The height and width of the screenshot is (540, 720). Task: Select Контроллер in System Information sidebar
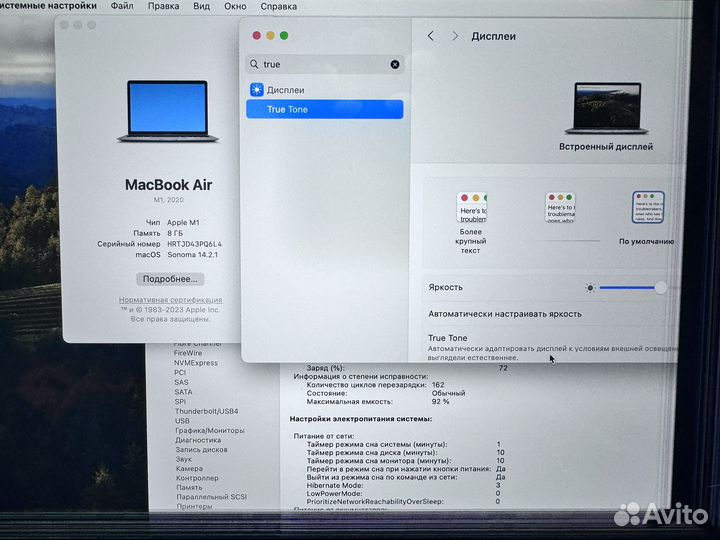point(197,478)
